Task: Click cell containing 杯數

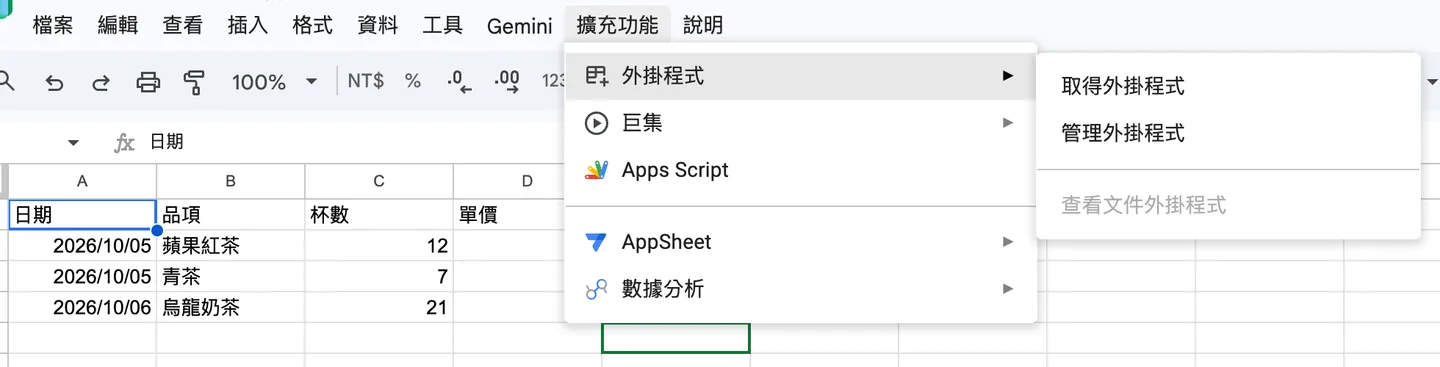Action: [379, 214]
